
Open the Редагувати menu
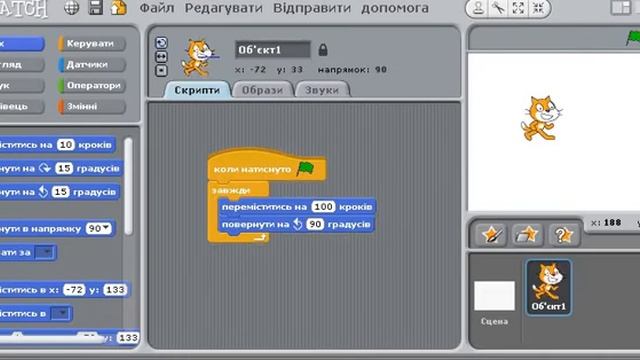224,8
